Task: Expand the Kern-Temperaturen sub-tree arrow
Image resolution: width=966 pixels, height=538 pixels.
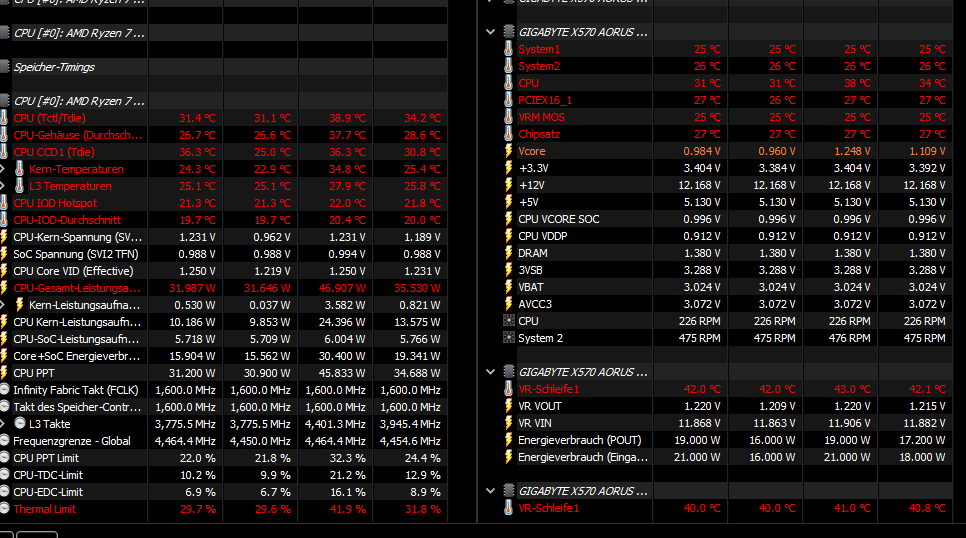Action: coord(2,169)
